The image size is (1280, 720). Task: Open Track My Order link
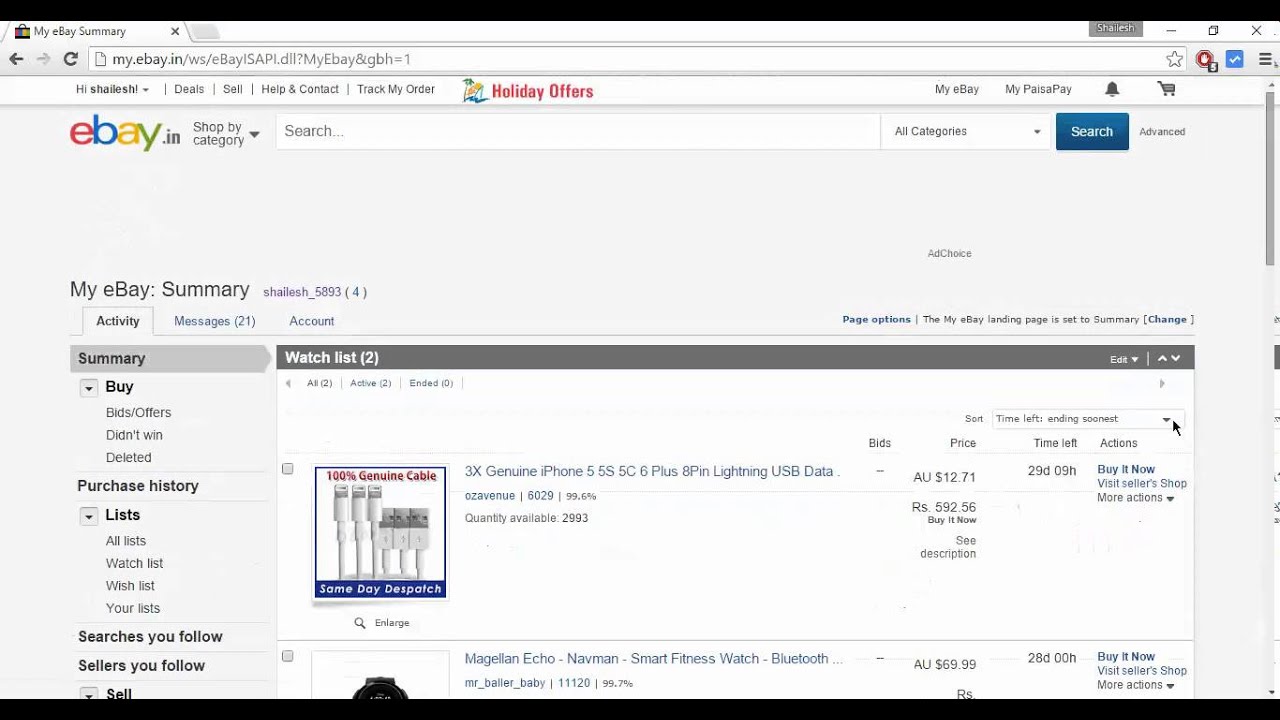click(x=396, y=89)
